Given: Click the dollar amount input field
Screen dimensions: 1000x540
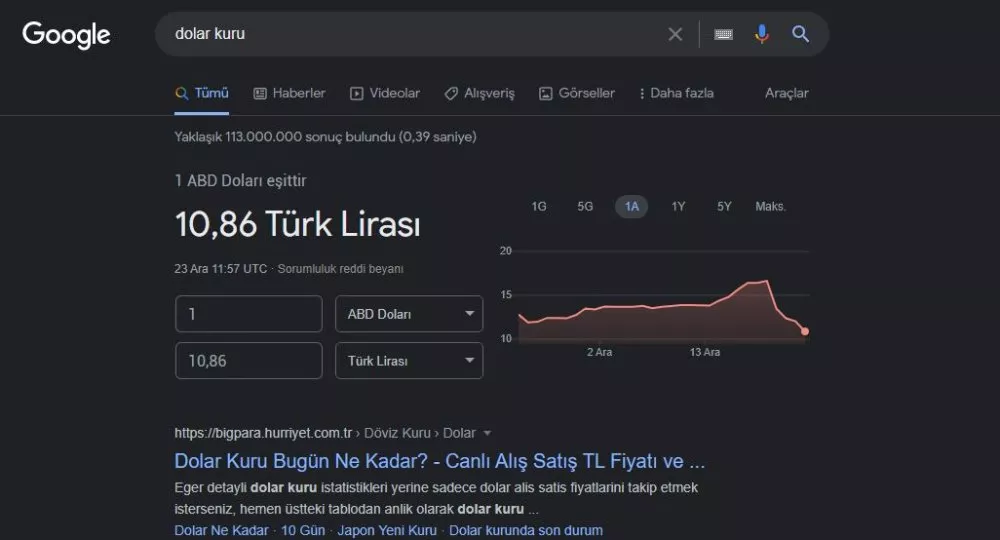Looking at the screenshot, I should click(x=248, y=314).
